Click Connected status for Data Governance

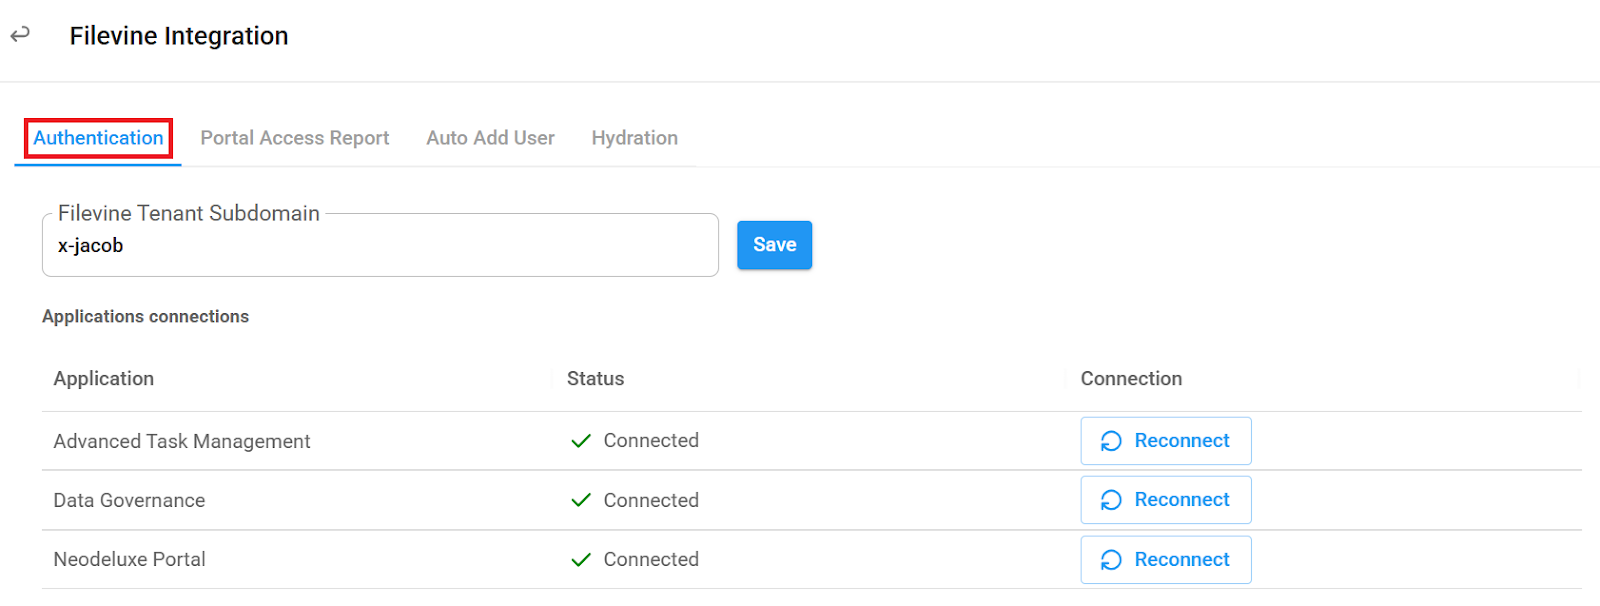point(651,500)
